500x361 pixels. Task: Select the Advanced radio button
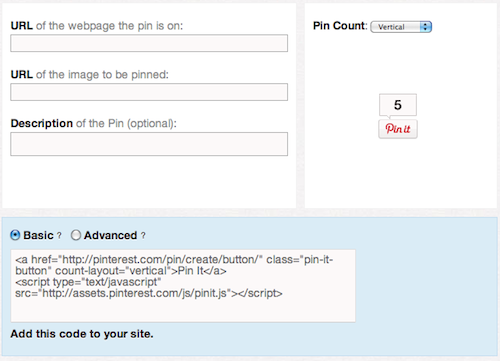(76, 235)
